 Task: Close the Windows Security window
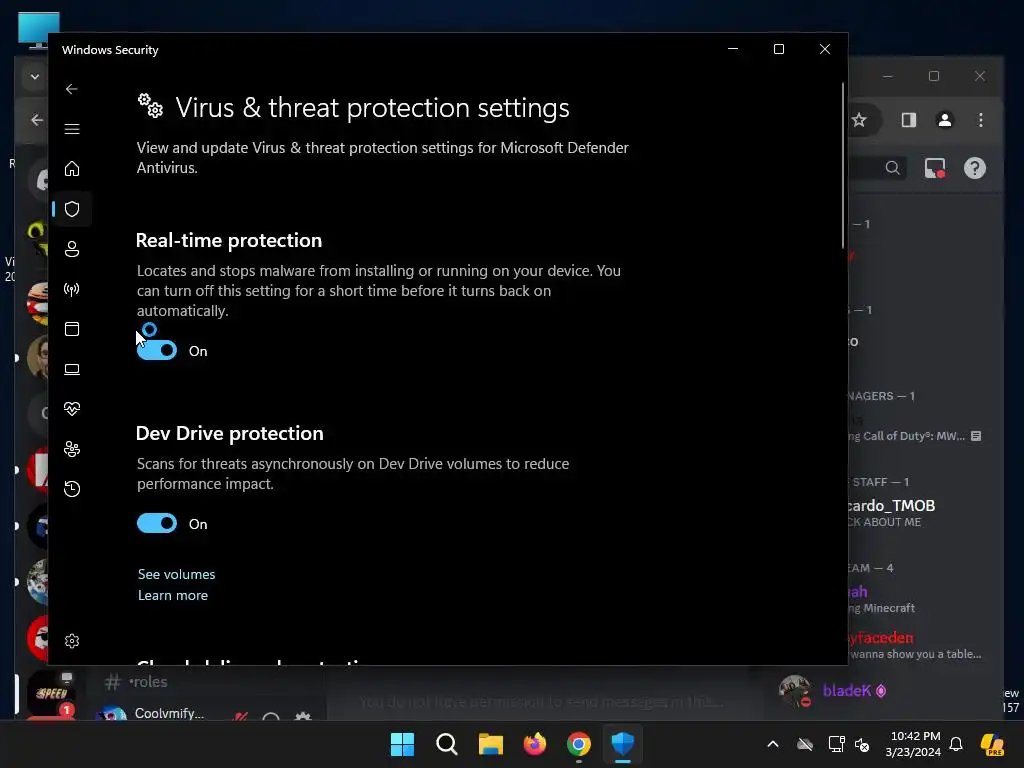click(825, 49)
